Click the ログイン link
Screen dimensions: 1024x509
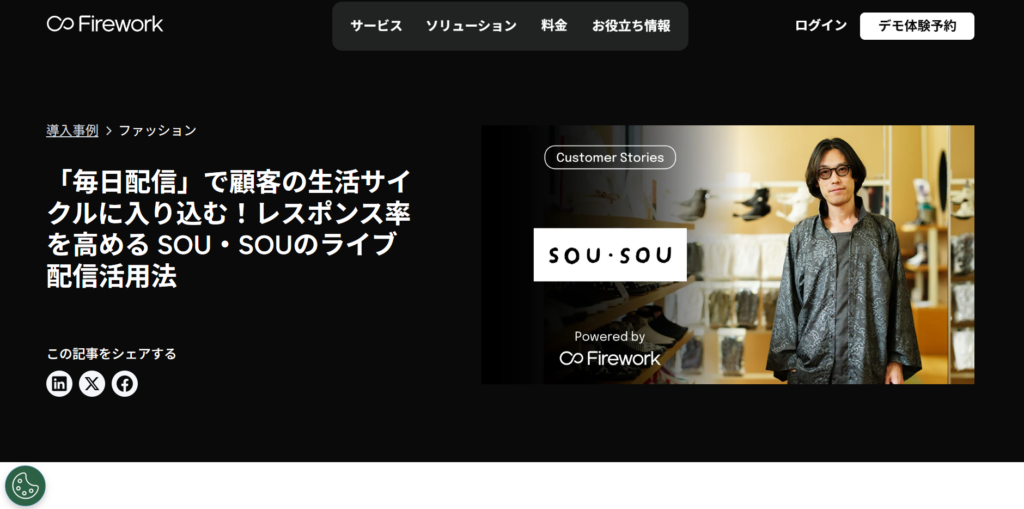pyautogui.click(x=821, y=25)
